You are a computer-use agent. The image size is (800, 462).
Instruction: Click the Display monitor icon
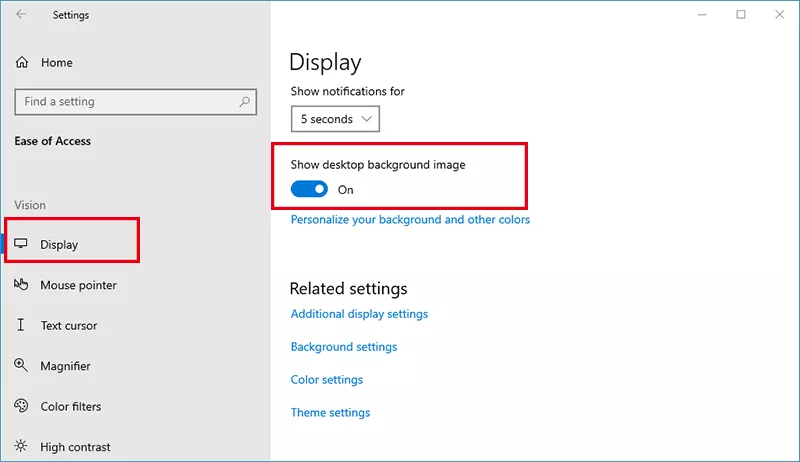(21, 243)
